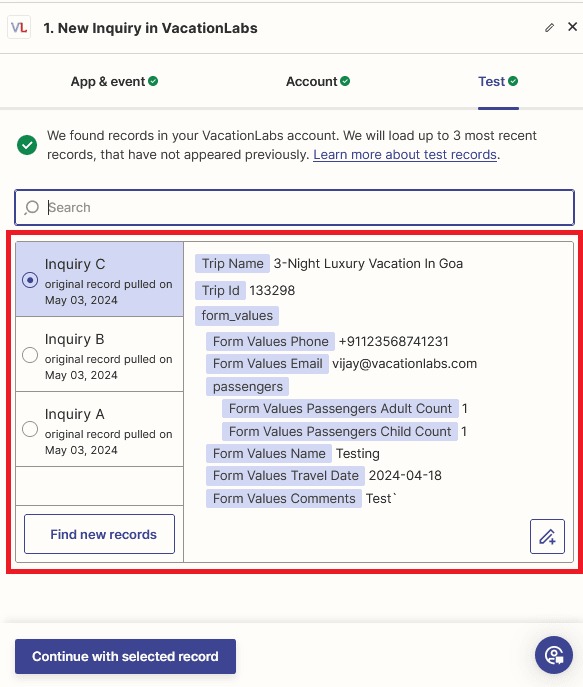Open the Test tab
The height and width of the screenshot is (687, 583).
[498, 81]
